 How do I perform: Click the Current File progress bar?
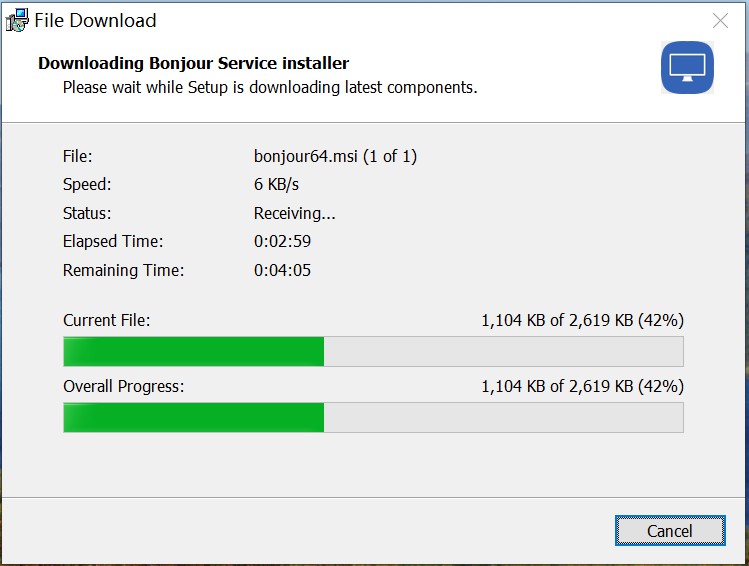(x=374, y=352)
